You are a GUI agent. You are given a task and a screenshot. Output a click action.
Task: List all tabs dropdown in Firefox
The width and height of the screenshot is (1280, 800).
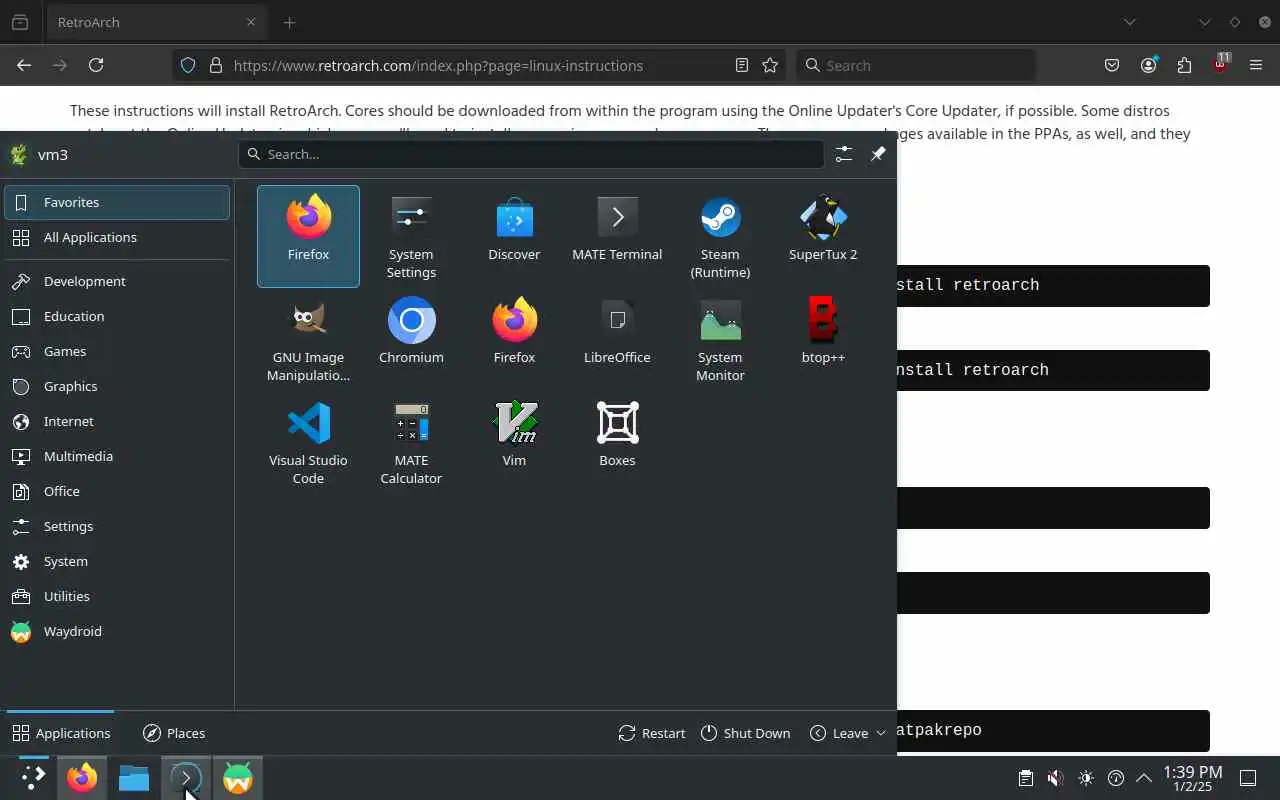point(1129,22)
